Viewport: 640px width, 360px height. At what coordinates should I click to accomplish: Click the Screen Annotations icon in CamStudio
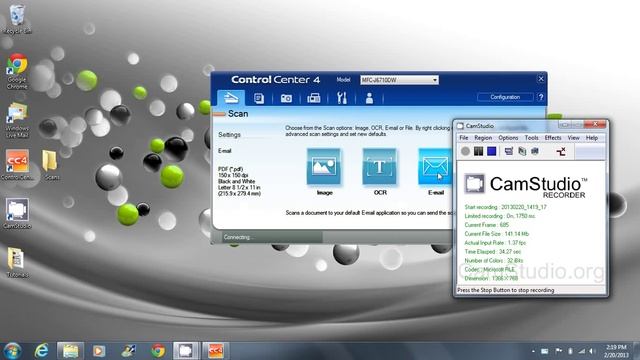coord(522,151)
